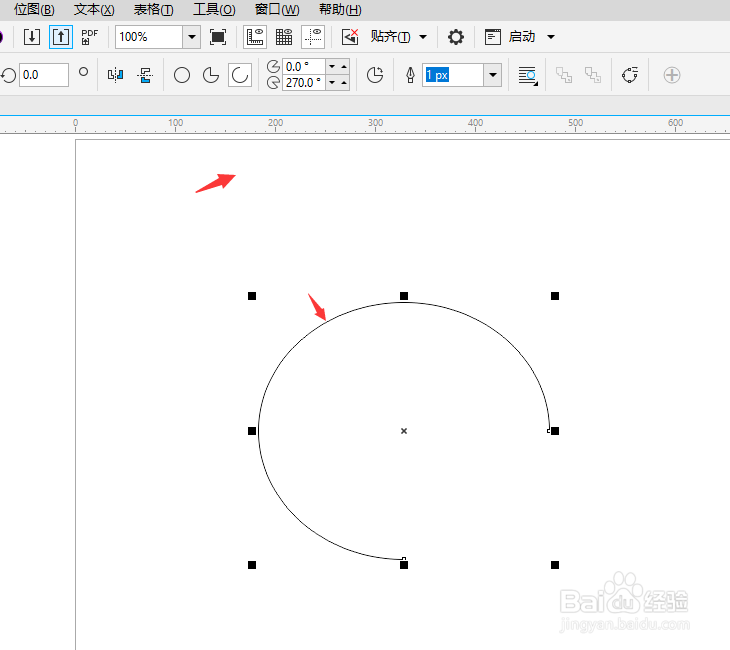Click the outline pen icon

point(410,75)
